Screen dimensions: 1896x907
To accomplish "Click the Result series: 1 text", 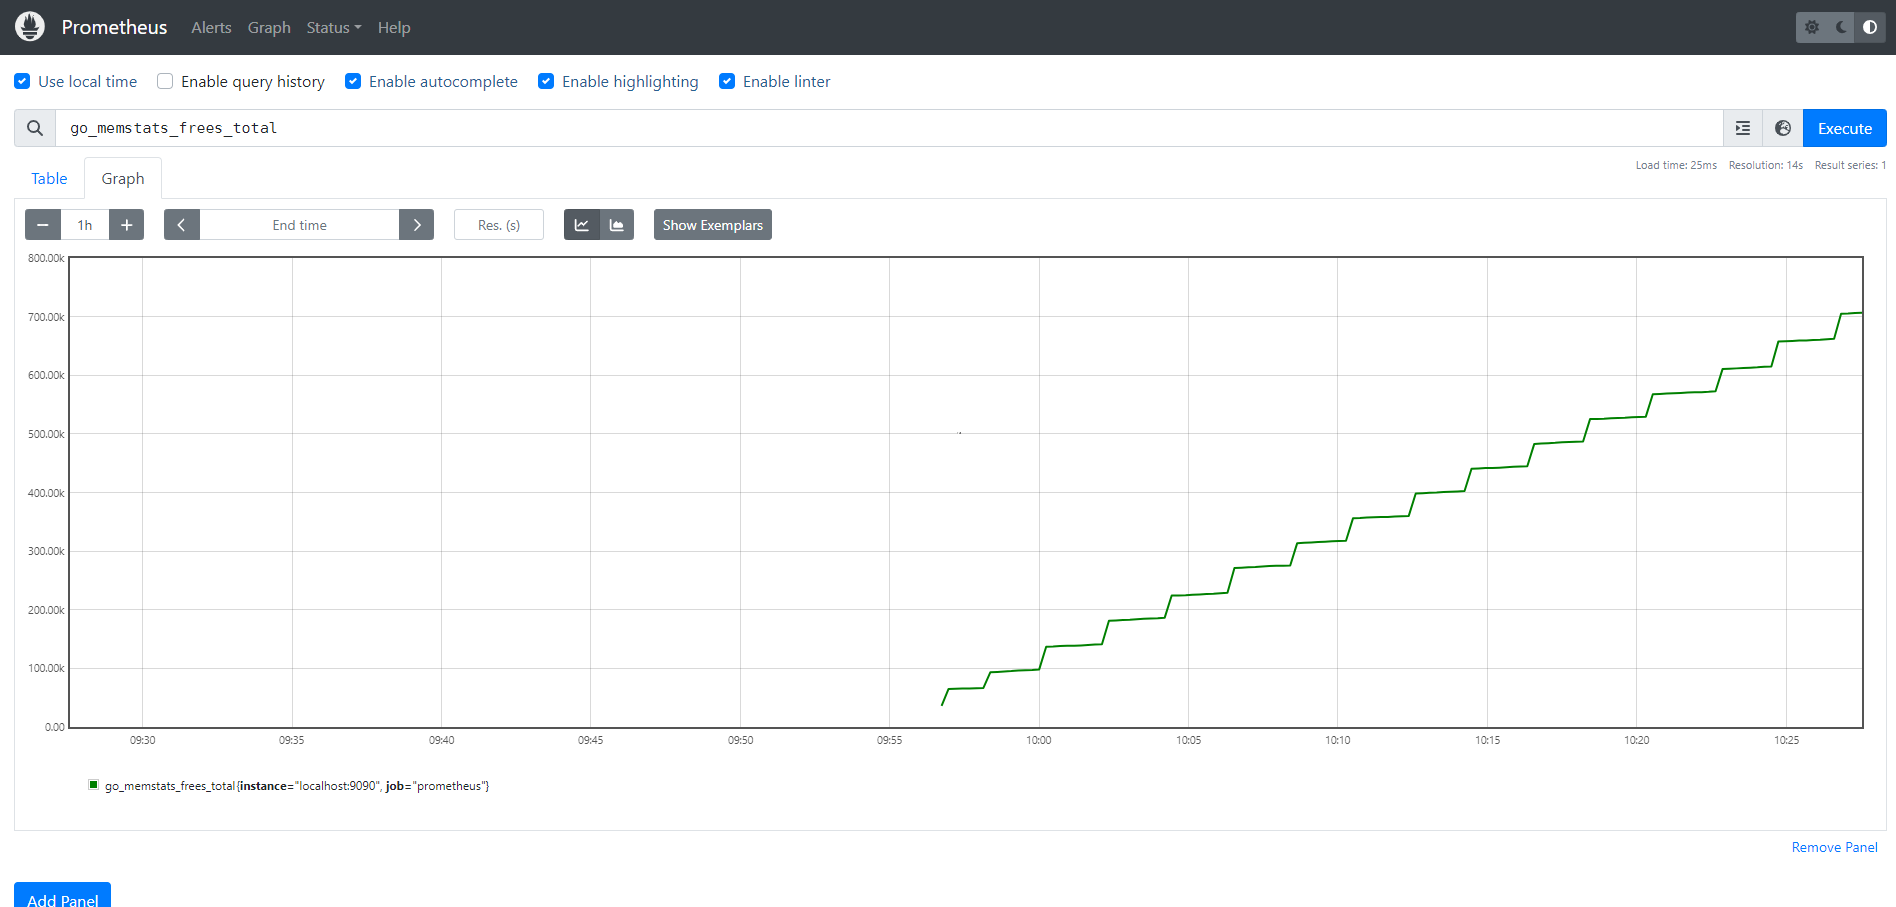I will click(x=1850, y=165).
